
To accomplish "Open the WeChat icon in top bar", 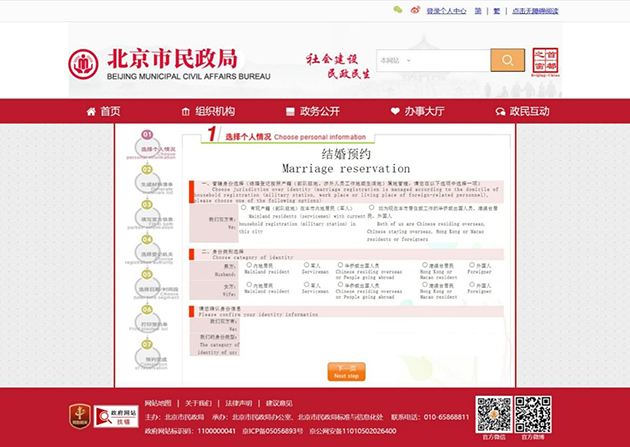I will (x=398, y=10).
